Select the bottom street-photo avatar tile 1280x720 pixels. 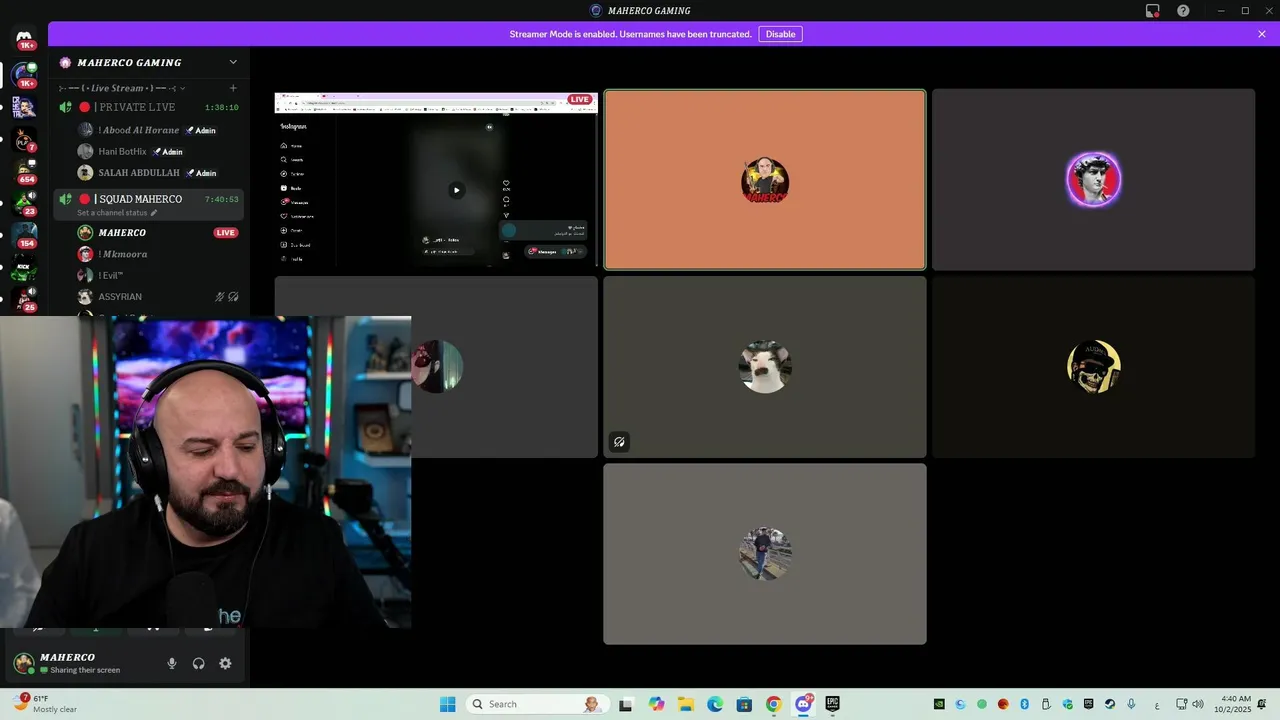coord(765,553)
